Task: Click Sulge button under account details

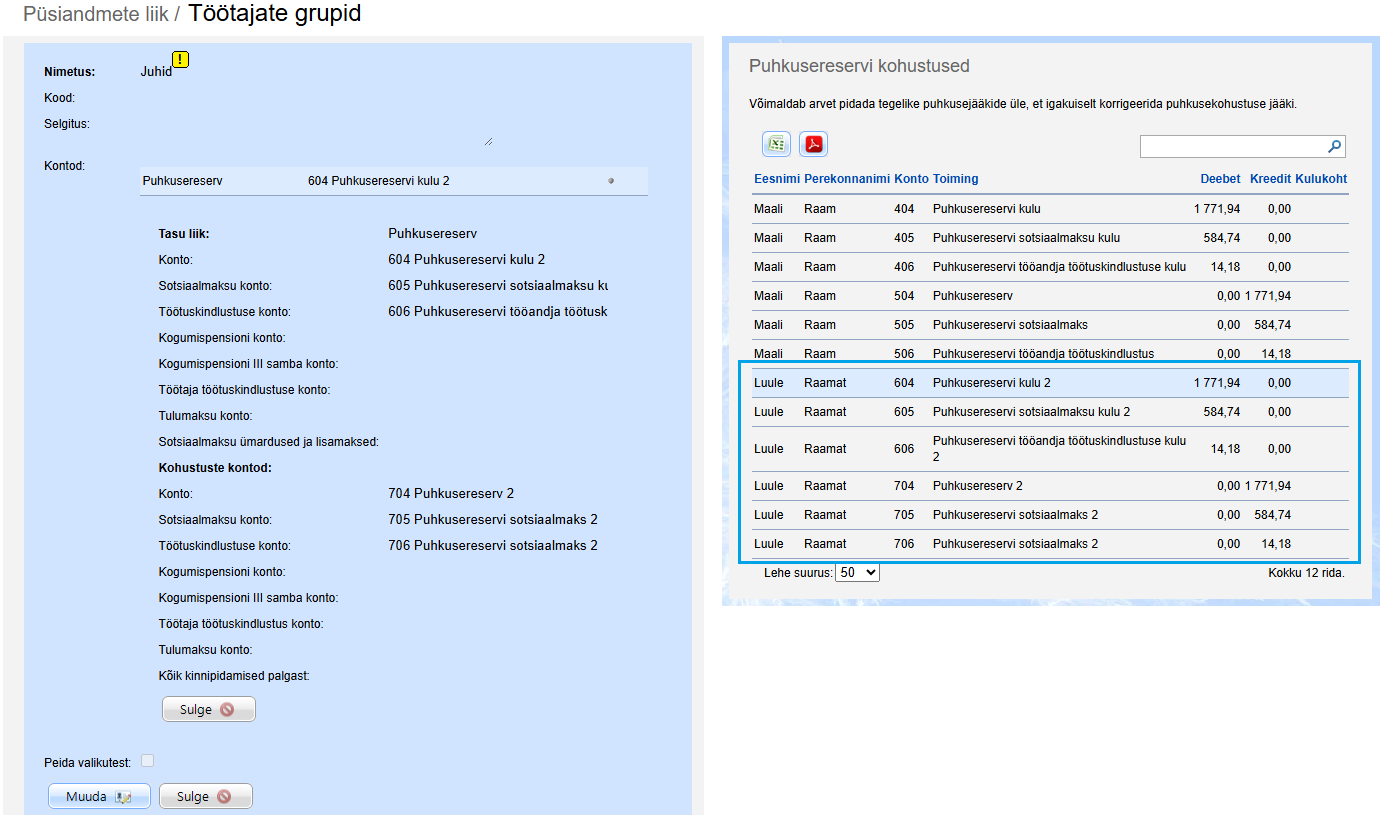Action: click(208, 710)
